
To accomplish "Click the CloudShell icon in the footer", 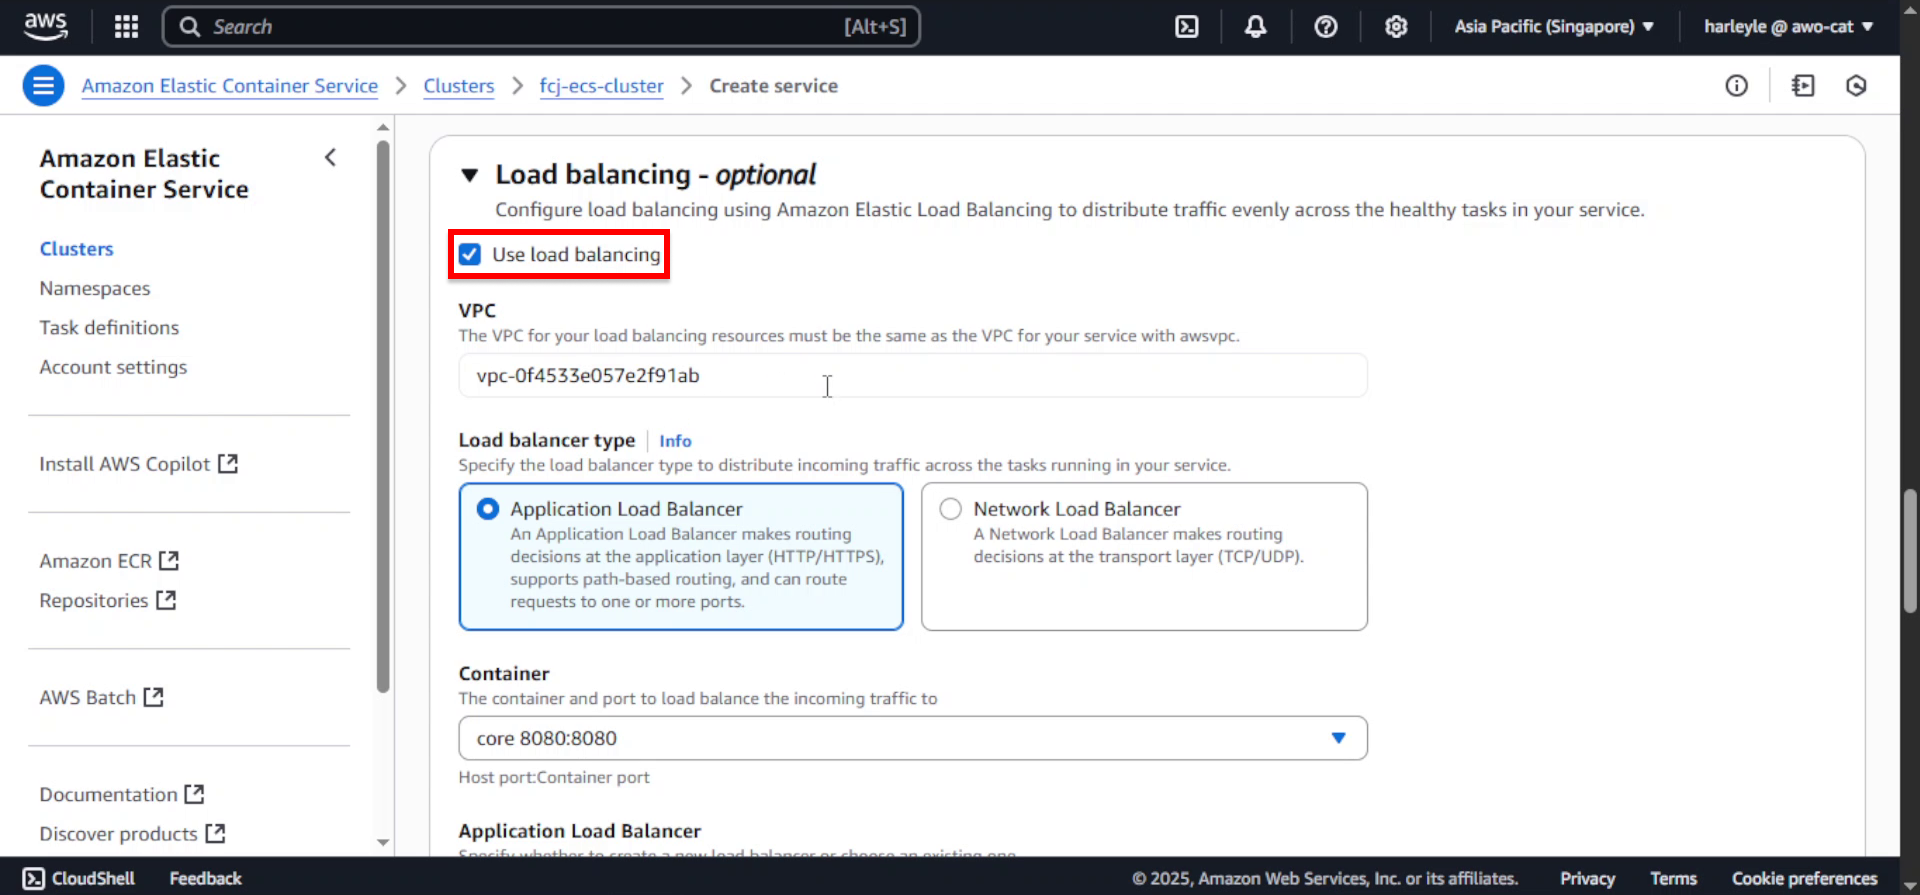I will pyautogui.click(x=33, y=878).
